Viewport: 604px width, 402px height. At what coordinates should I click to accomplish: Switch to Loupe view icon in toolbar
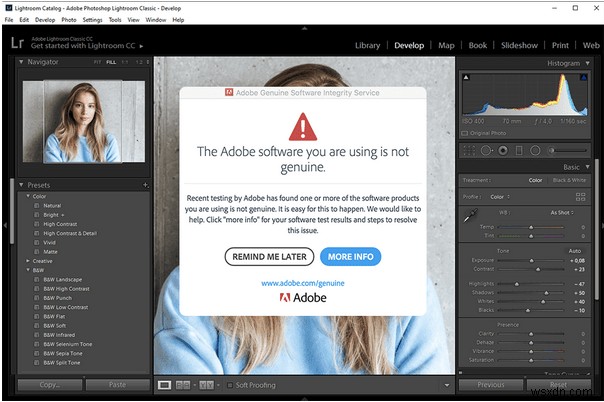[x=164, y=385]
